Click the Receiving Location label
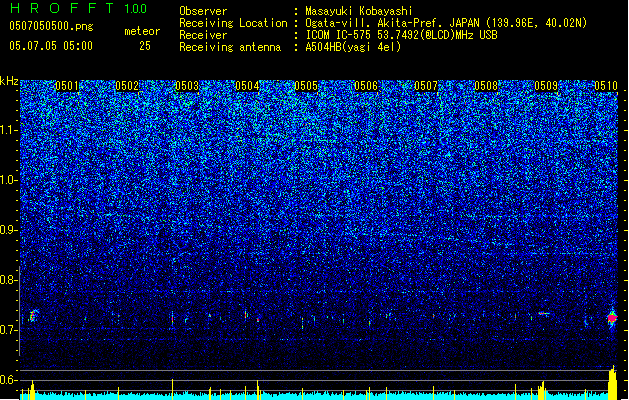The height and width of the screenshot is (400, 629). click(x=233, y=23)
